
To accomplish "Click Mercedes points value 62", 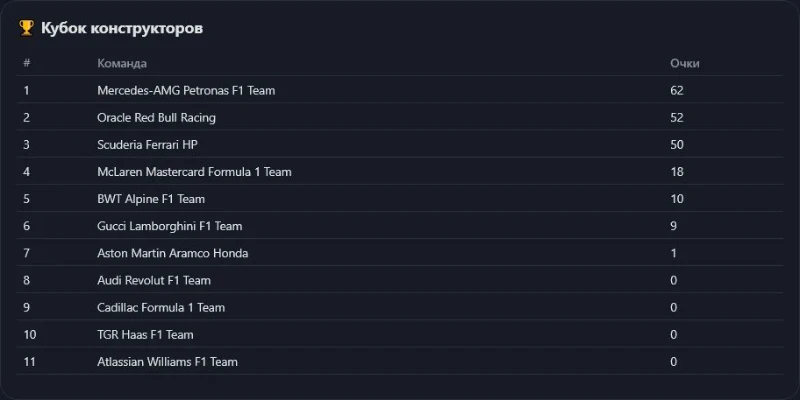I will coord(677,91).
